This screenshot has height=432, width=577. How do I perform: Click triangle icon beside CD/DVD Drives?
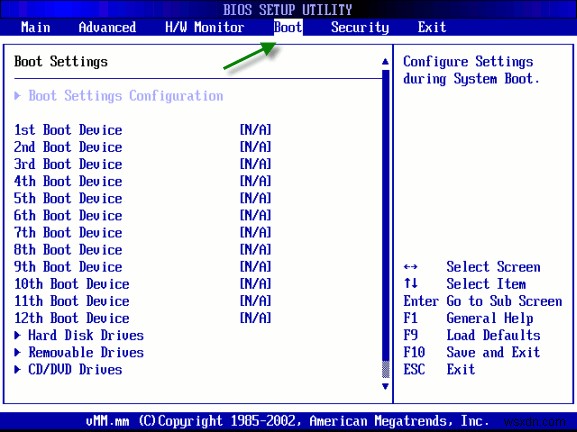17,369
